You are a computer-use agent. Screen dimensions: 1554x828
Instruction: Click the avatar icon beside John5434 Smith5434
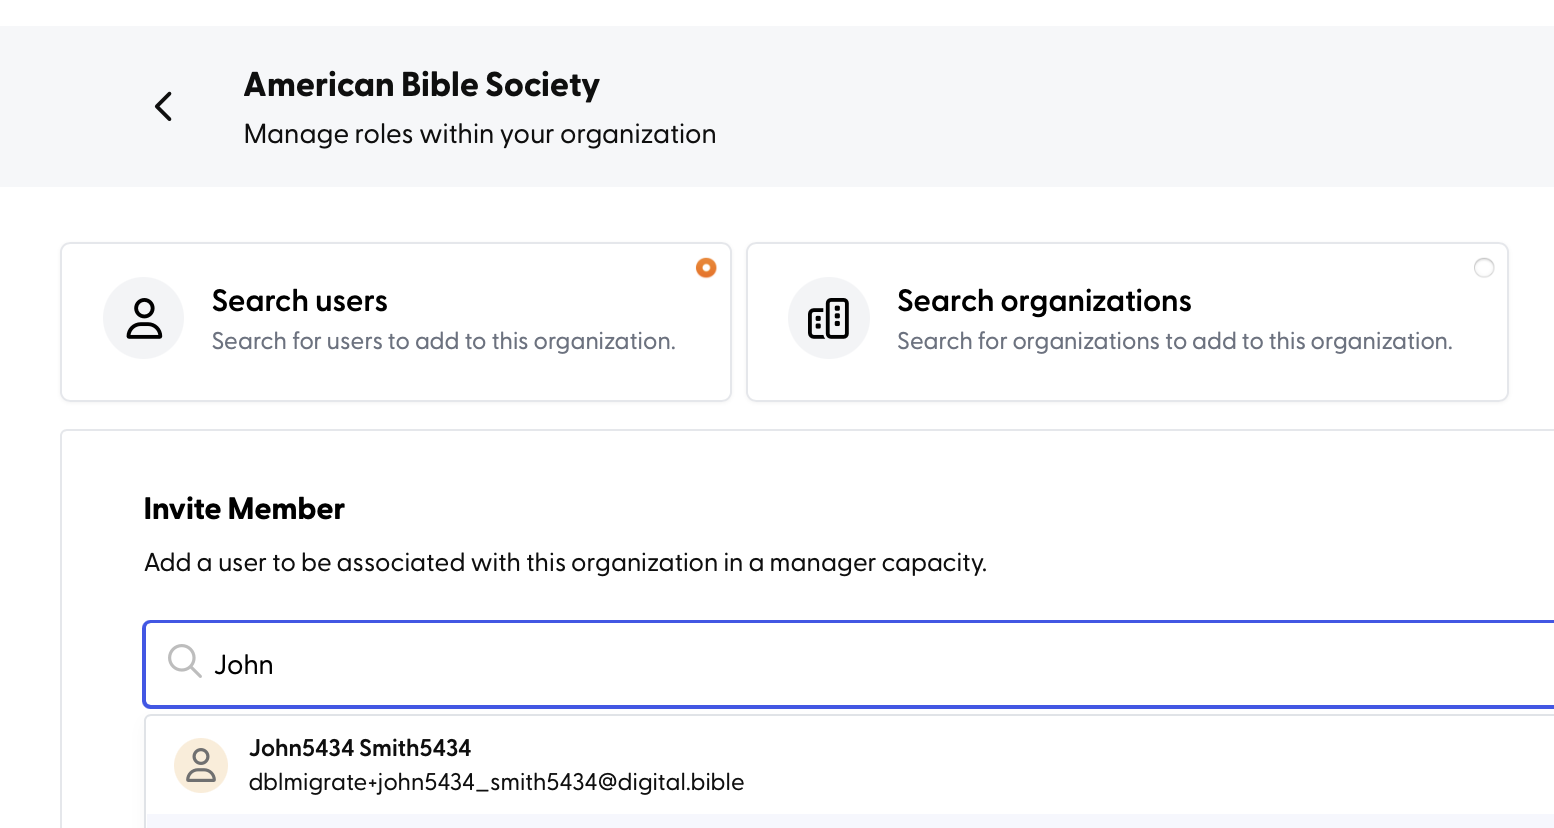201,765
